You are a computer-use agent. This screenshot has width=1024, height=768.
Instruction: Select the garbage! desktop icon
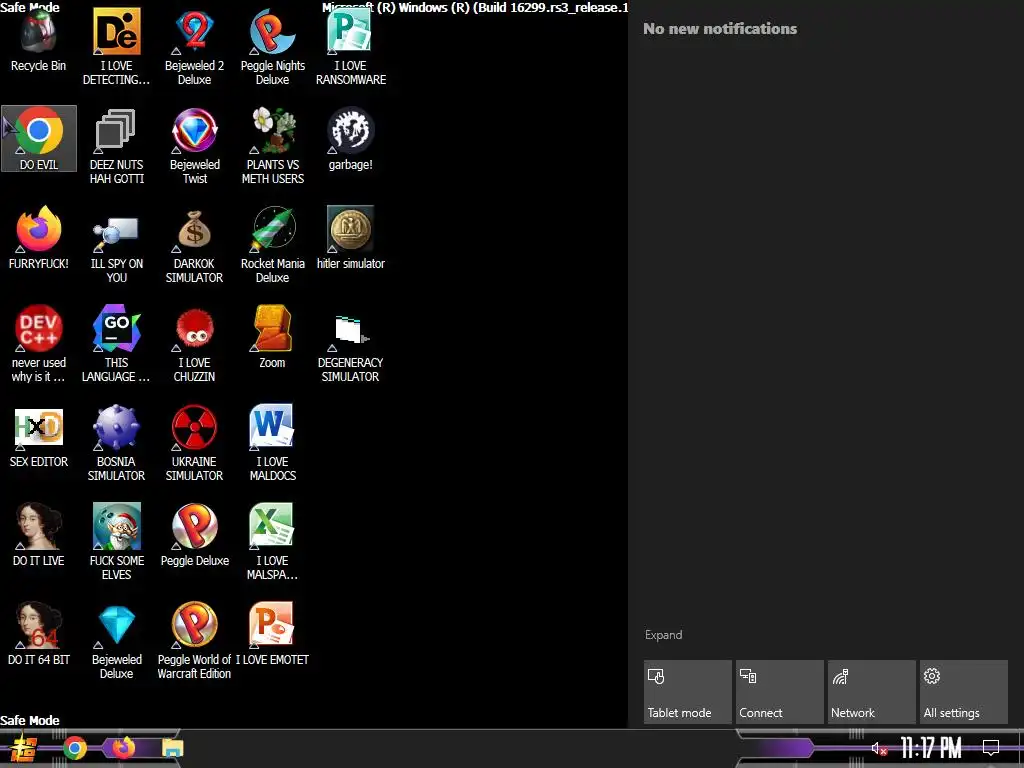[351, 139]
